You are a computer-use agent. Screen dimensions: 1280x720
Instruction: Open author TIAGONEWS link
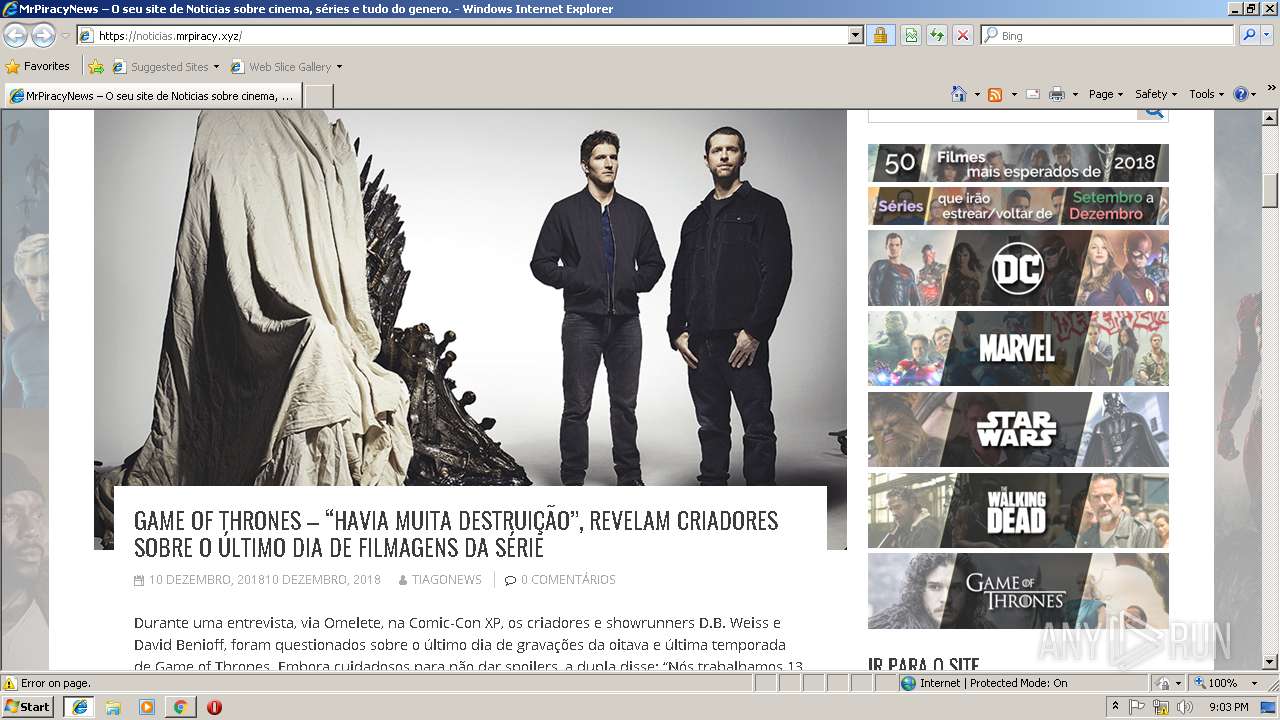pyautogui.click(x=446, y=580)
